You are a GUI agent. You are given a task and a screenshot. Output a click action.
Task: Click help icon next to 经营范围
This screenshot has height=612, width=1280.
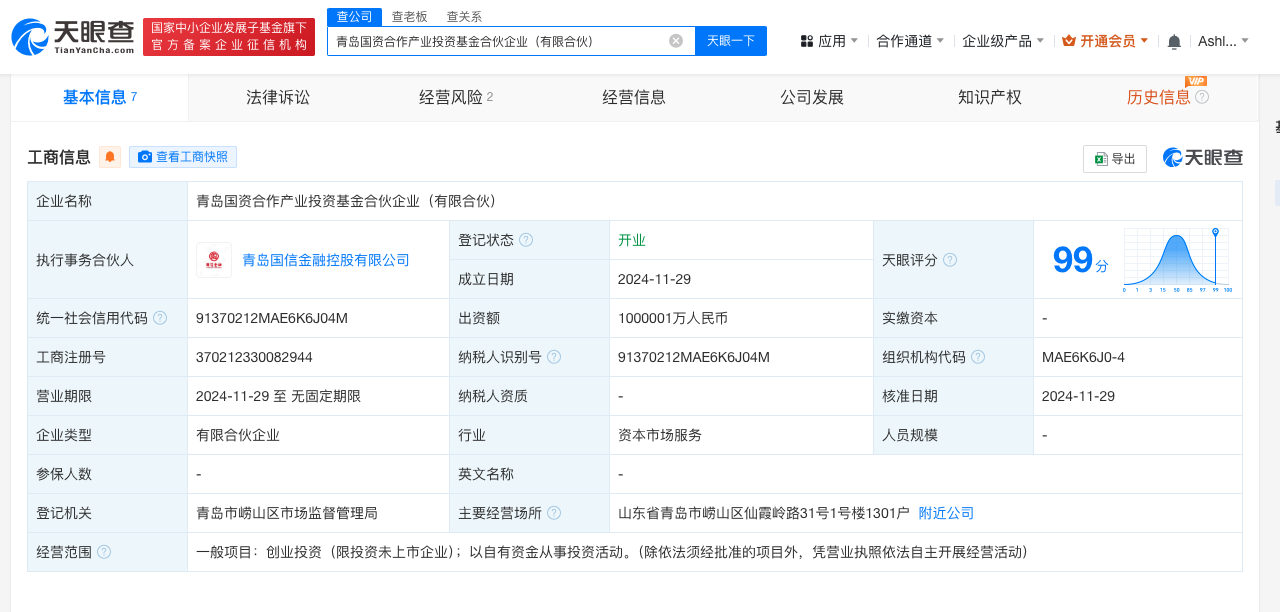[104, 552]
